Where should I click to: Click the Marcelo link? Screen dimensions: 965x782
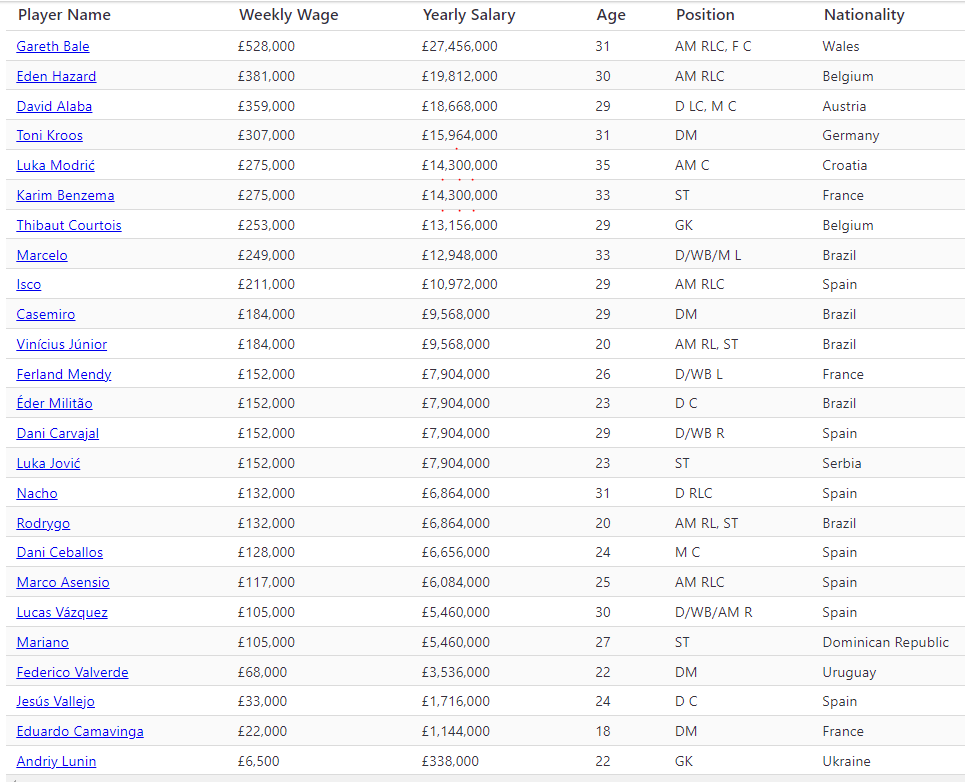tap(42, 255)
